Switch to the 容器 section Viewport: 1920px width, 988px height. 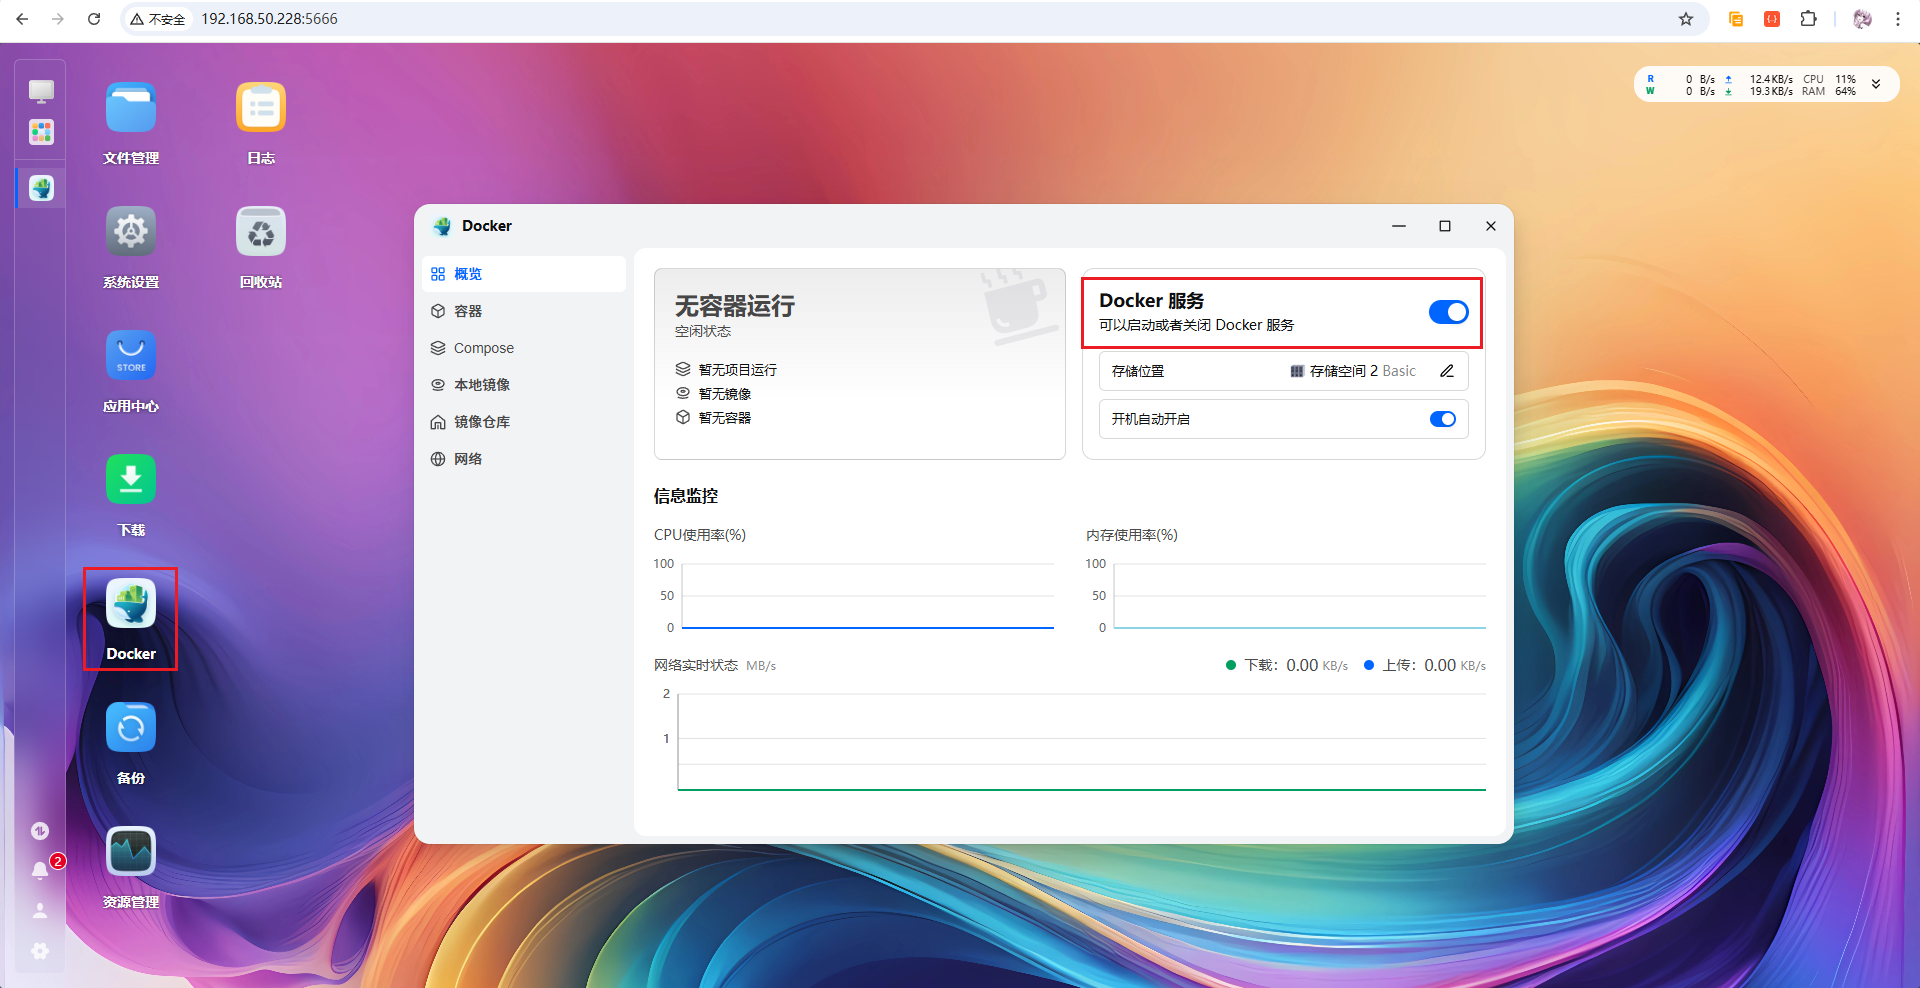(x=468, y=311)
